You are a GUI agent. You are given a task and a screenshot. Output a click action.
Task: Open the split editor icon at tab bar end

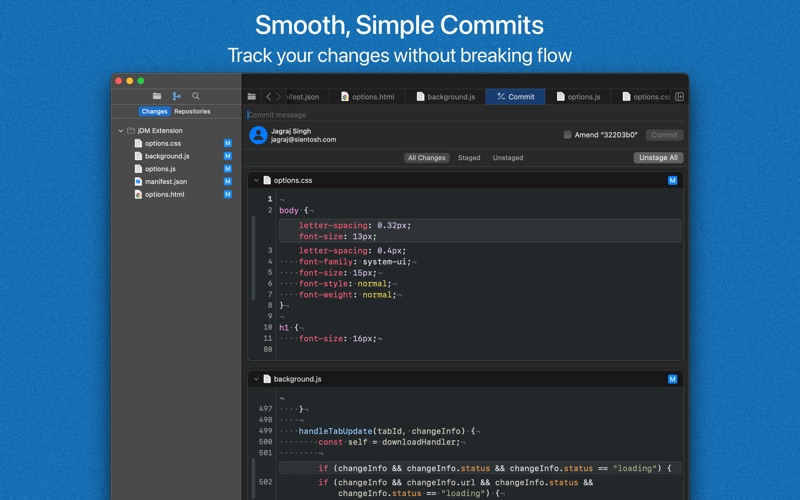click(x=679, y=96)
